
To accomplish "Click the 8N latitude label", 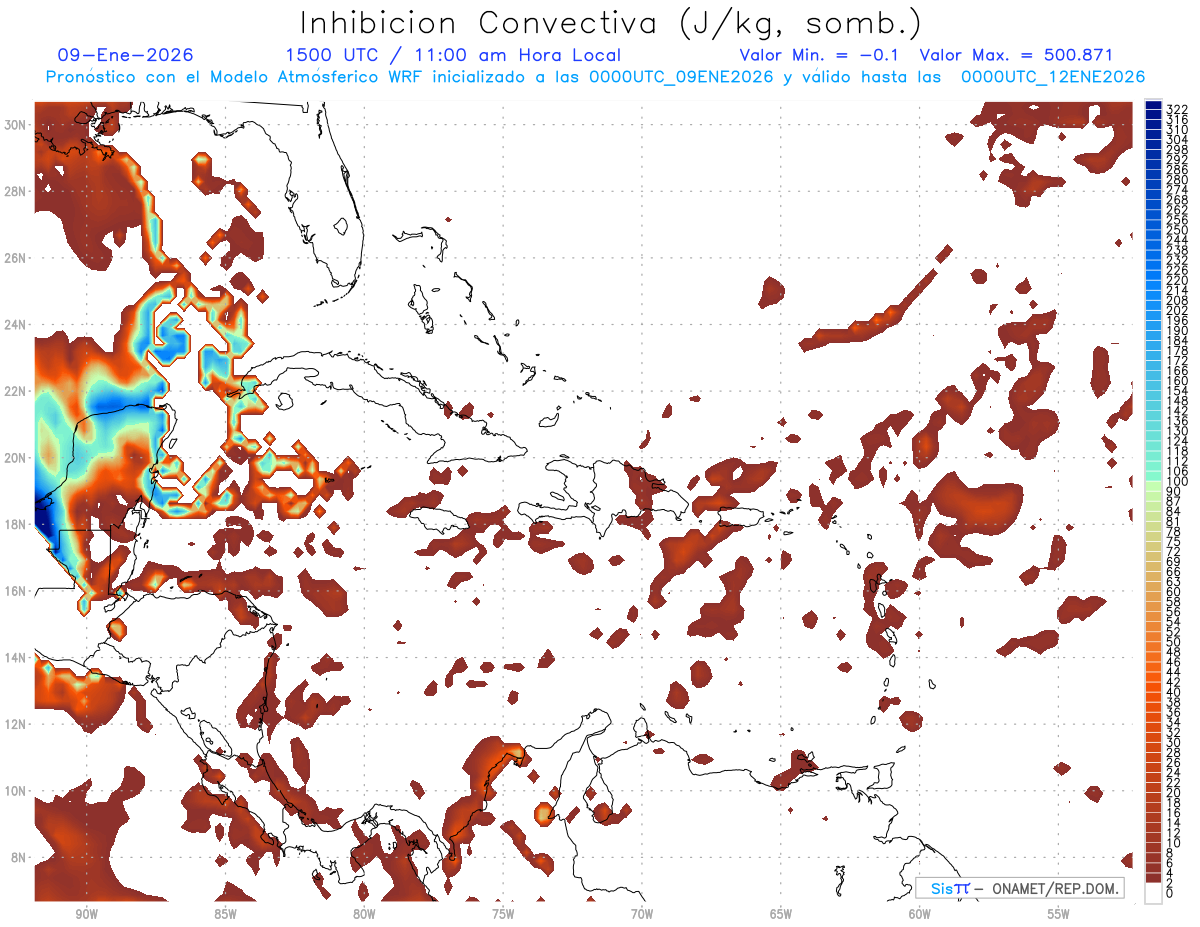I will [20, 857].
